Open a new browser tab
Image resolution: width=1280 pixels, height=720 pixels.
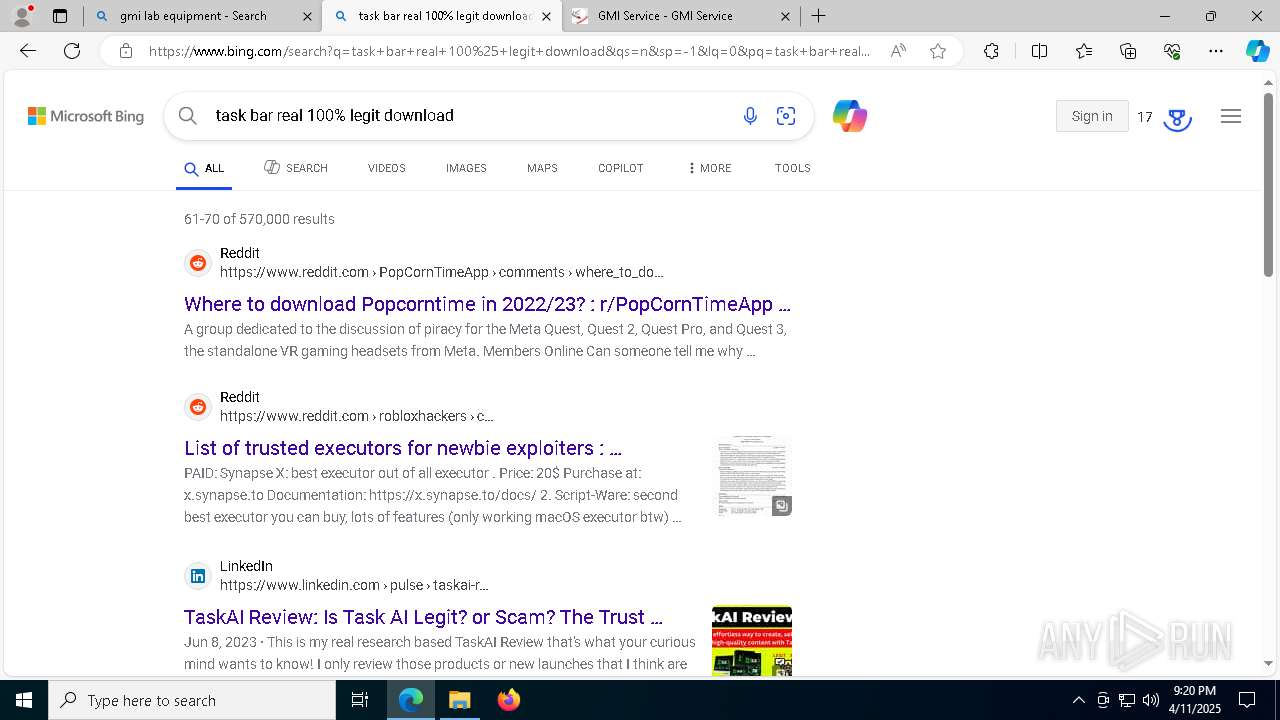point(819,16)
